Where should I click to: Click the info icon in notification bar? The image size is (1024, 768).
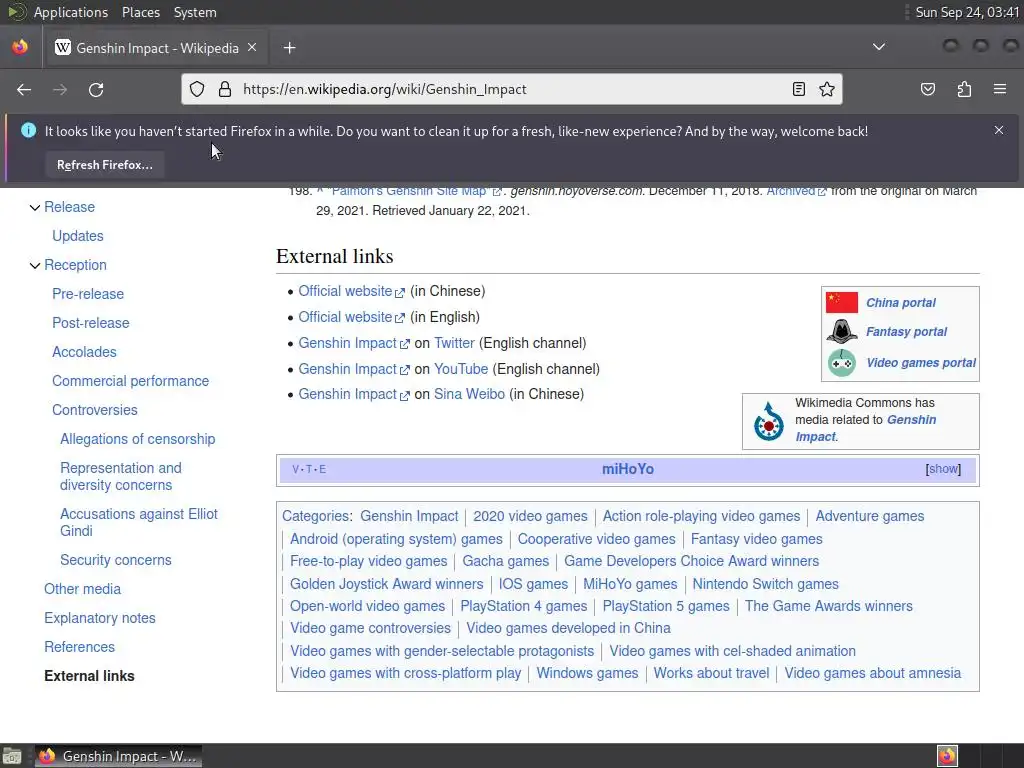[28, 130]
